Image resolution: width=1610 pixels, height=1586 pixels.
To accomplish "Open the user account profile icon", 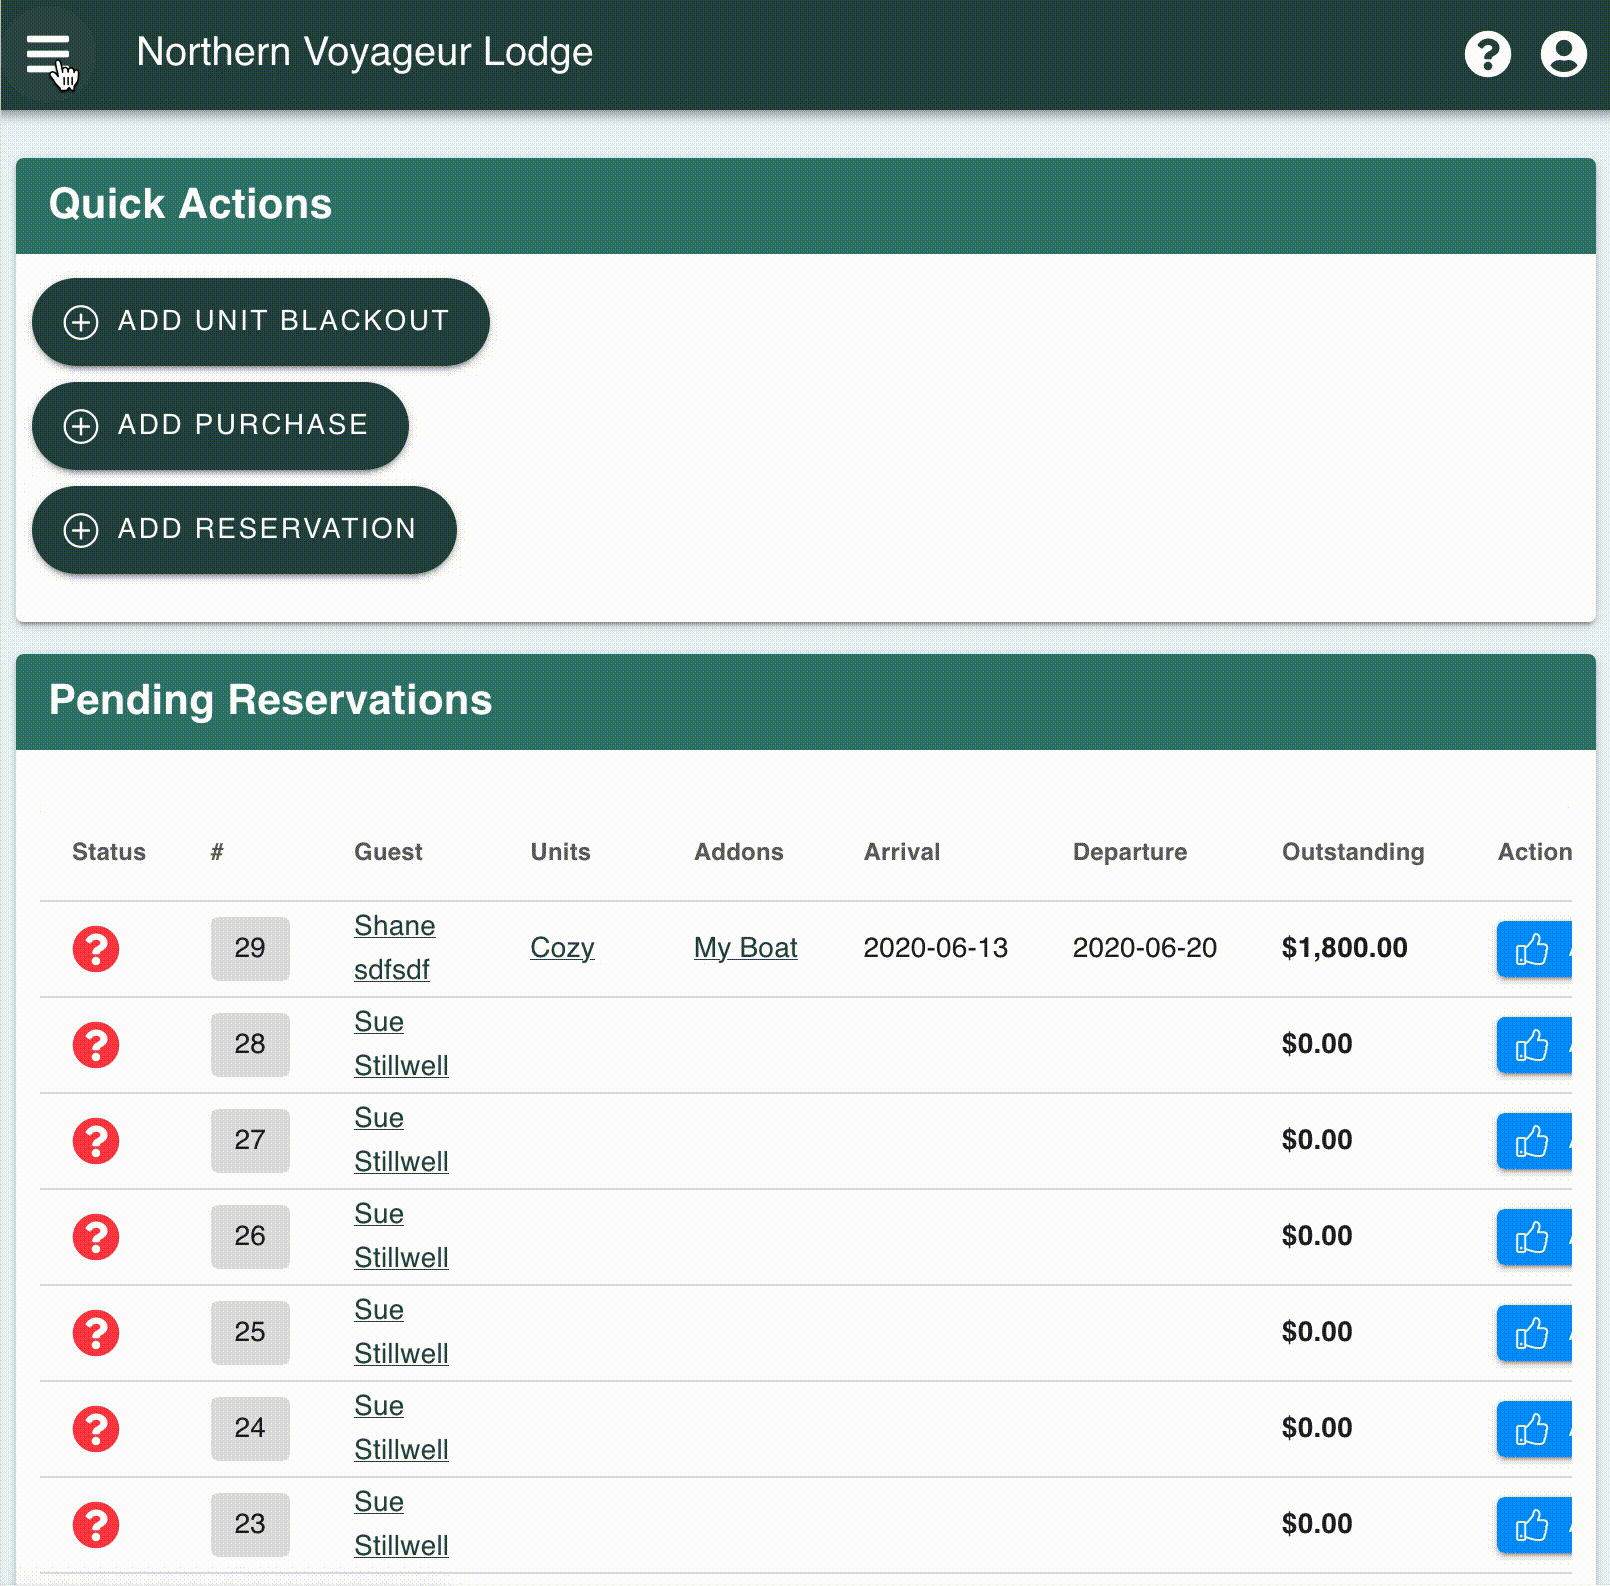I will 1563,54.
